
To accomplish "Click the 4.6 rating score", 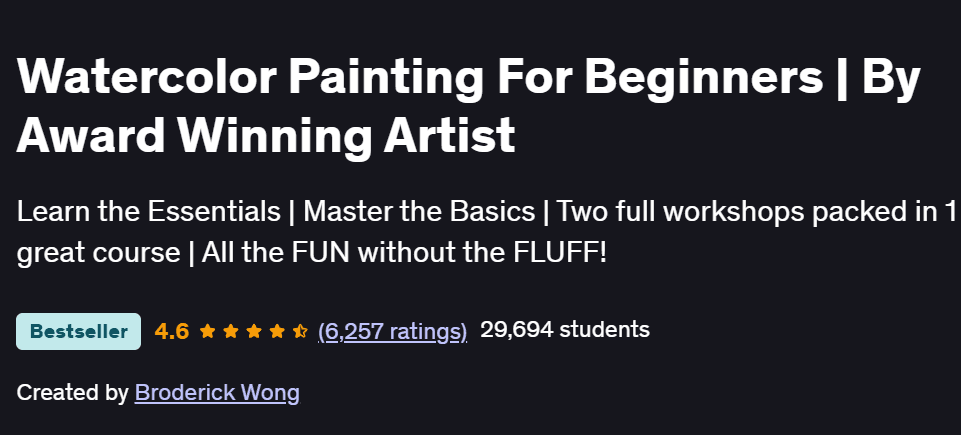I will coord(172,331).
